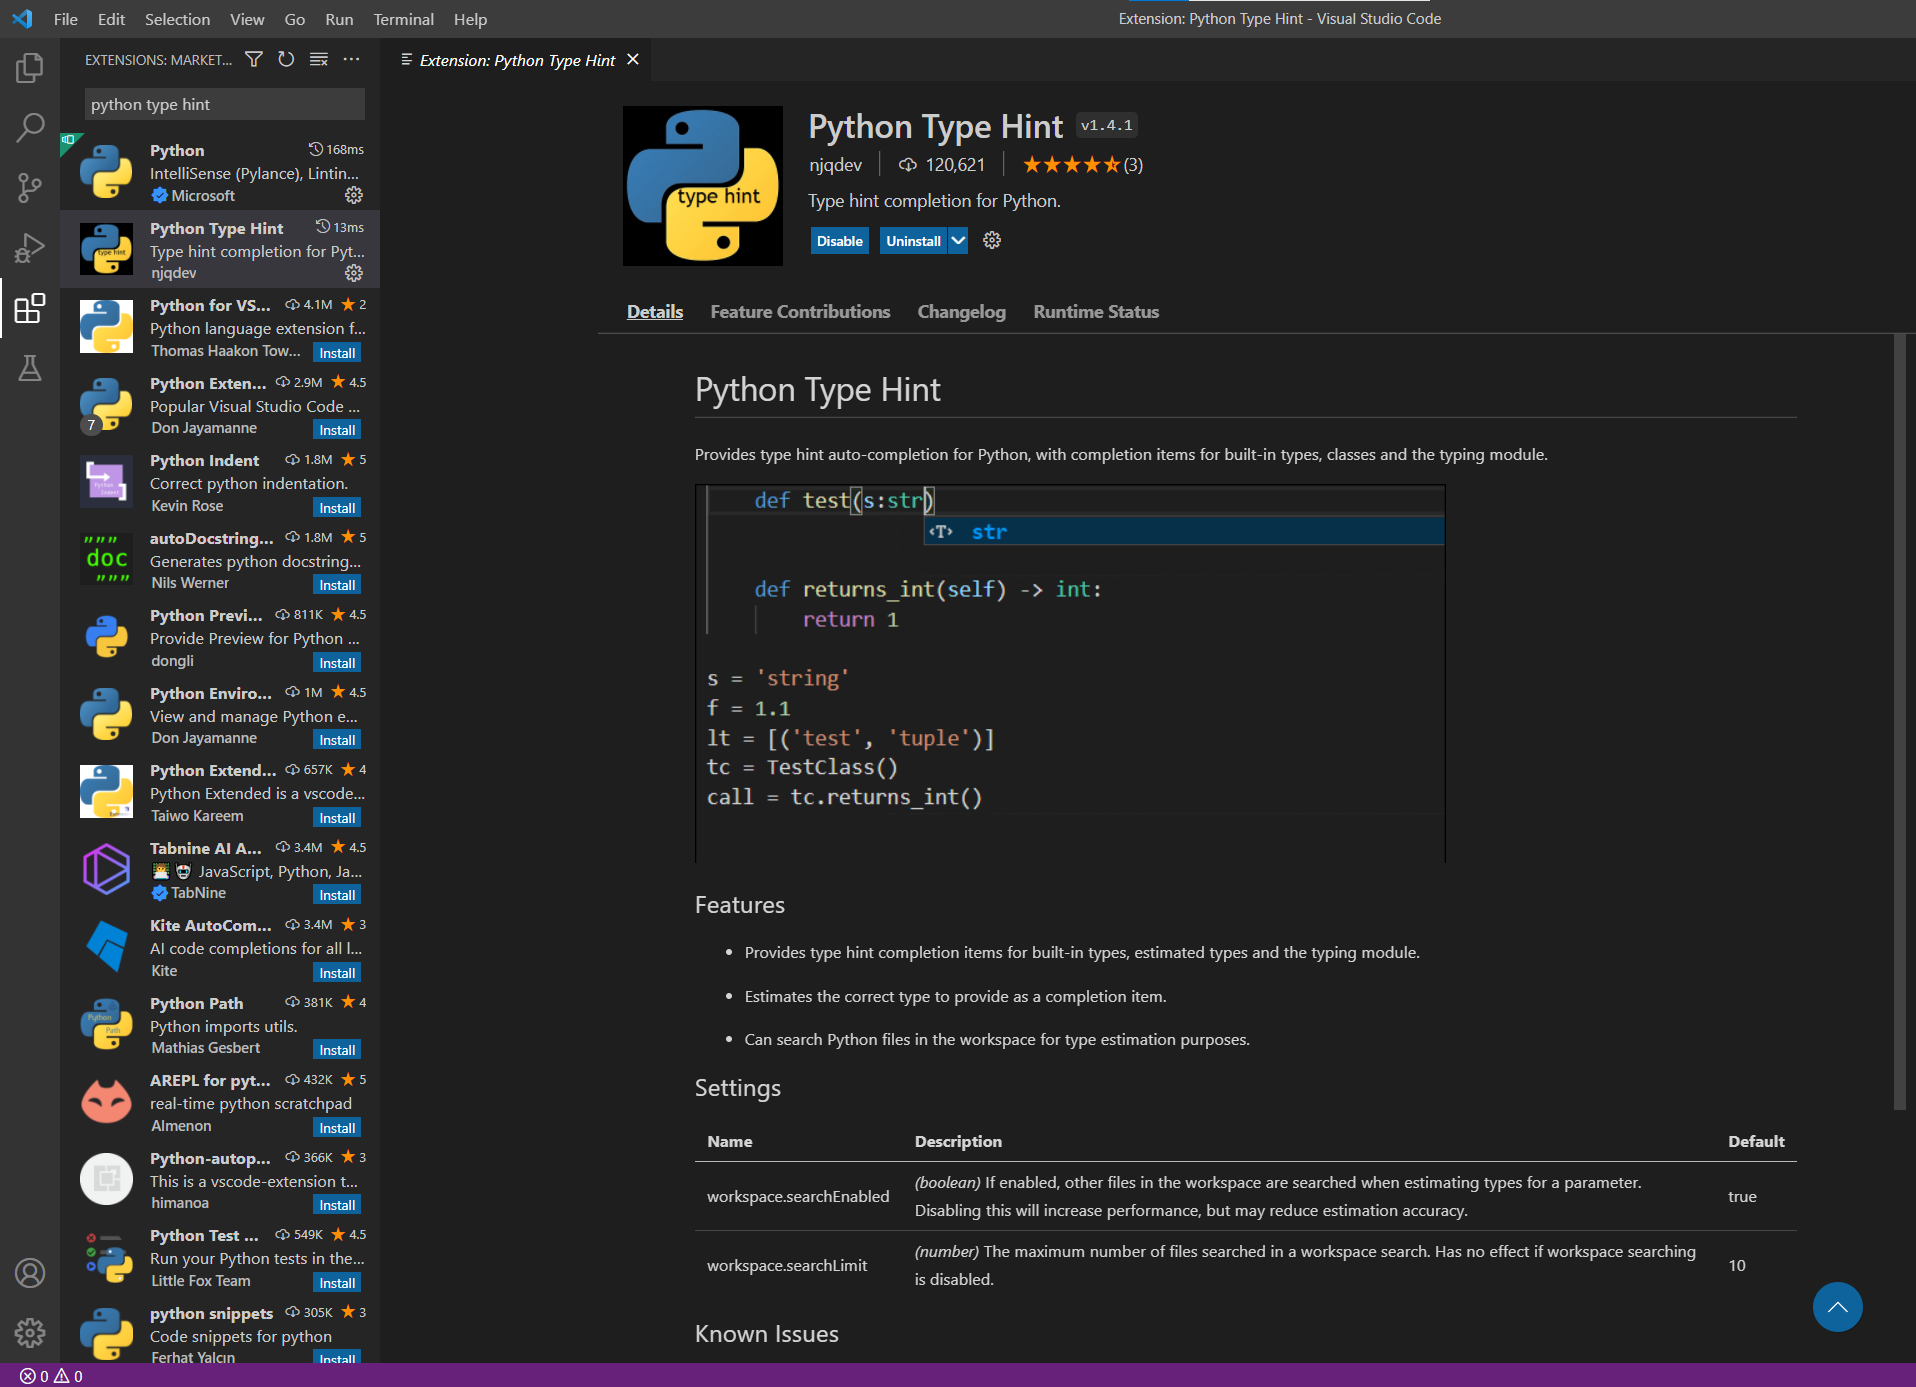
Task: Switch to the Feature Contributions tab
Action: pyautogui.click(x=799, y=311)
